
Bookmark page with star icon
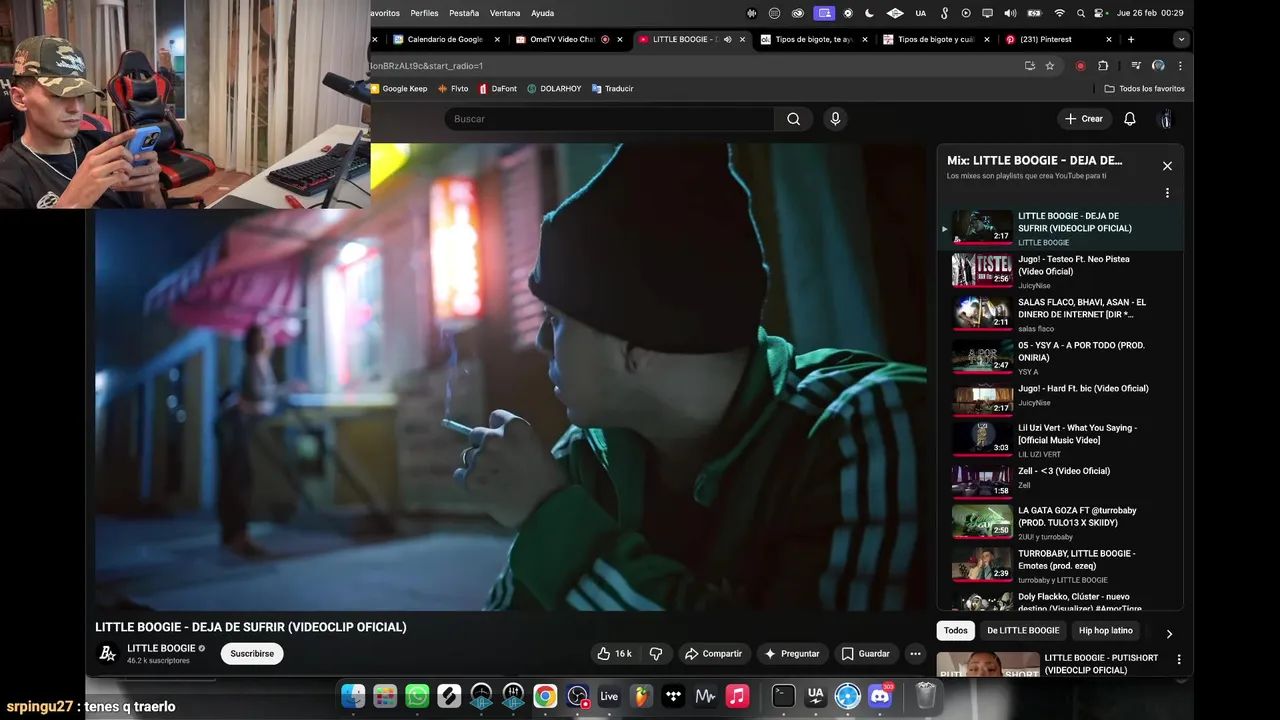click(x=1050, y=66)
